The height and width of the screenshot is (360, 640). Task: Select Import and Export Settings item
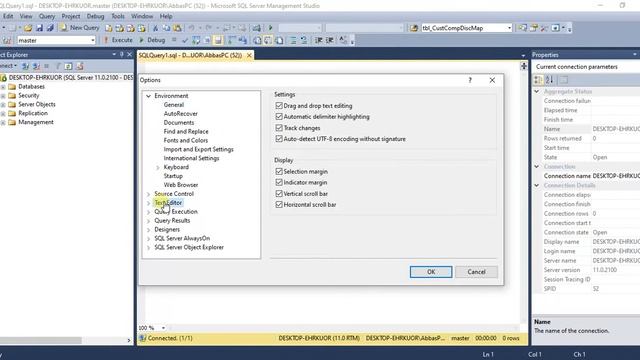tap(198, 149)
